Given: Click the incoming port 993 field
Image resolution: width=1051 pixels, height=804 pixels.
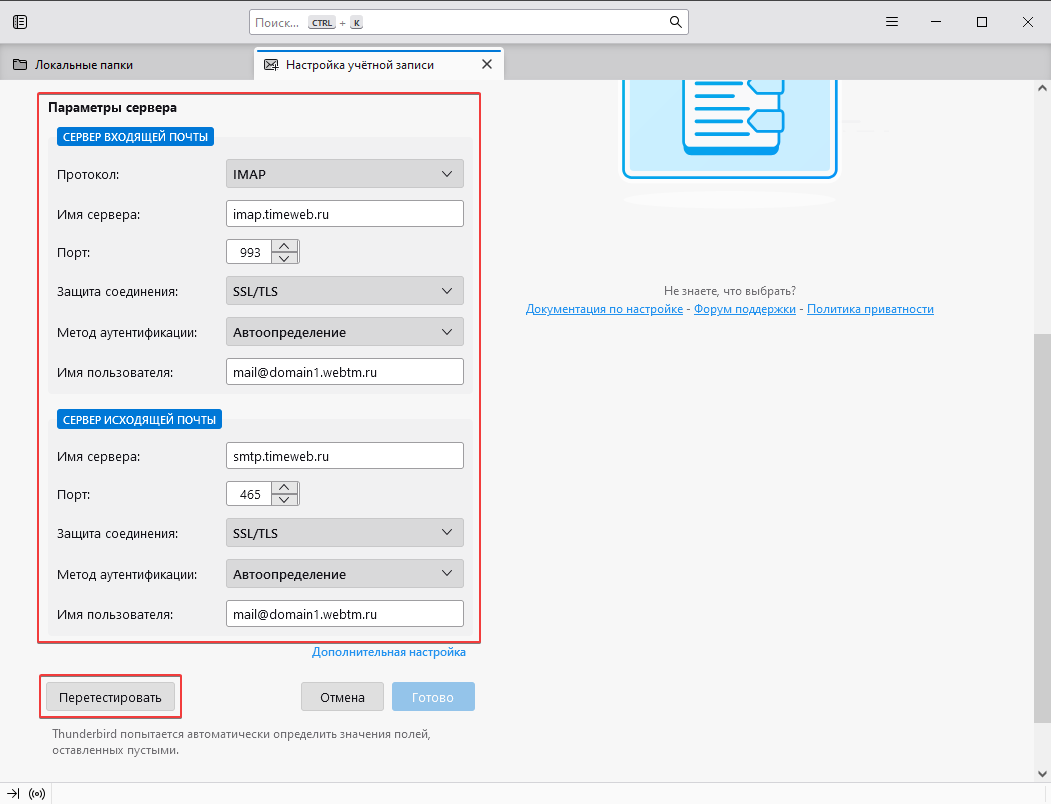Looking at the screenshot, I should coord(249,252).
